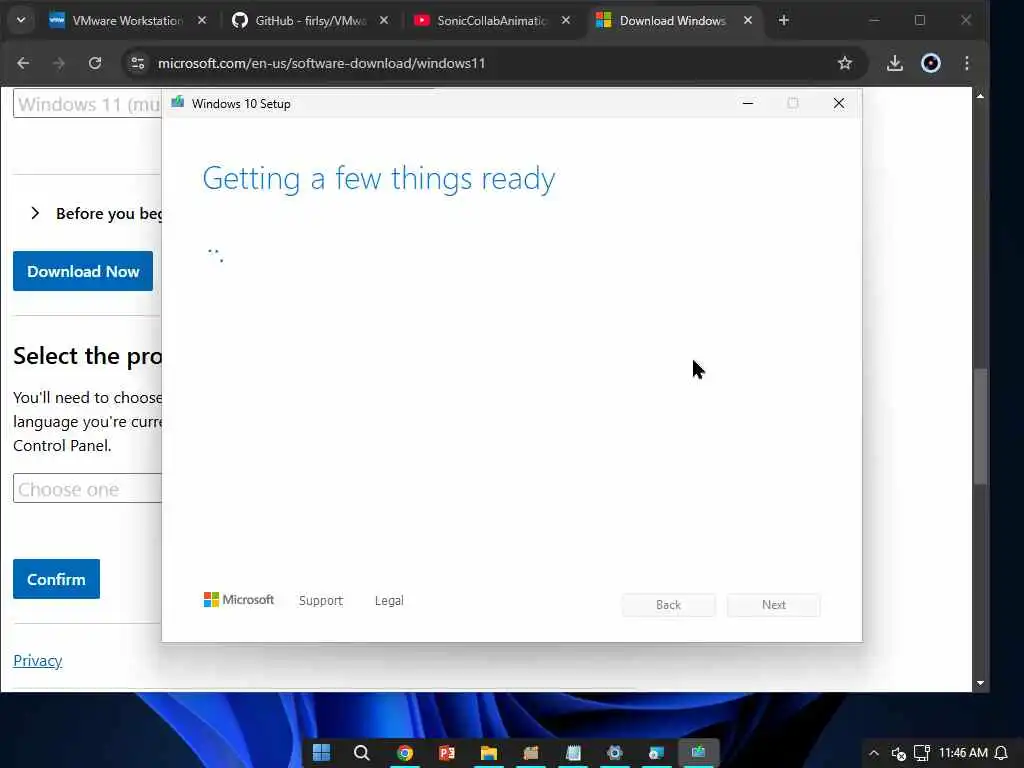Open the Privacy link

tap(38, 660)
